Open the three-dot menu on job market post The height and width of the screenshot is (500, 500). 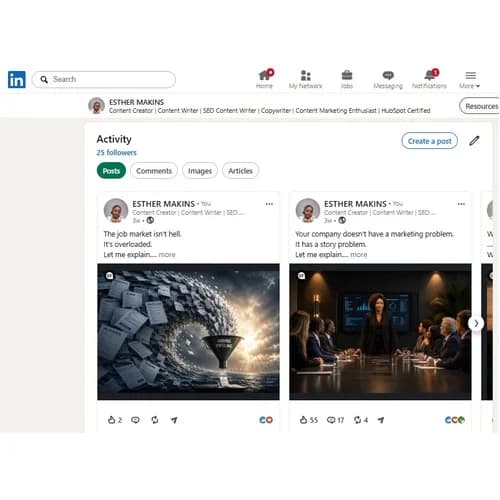269,204
